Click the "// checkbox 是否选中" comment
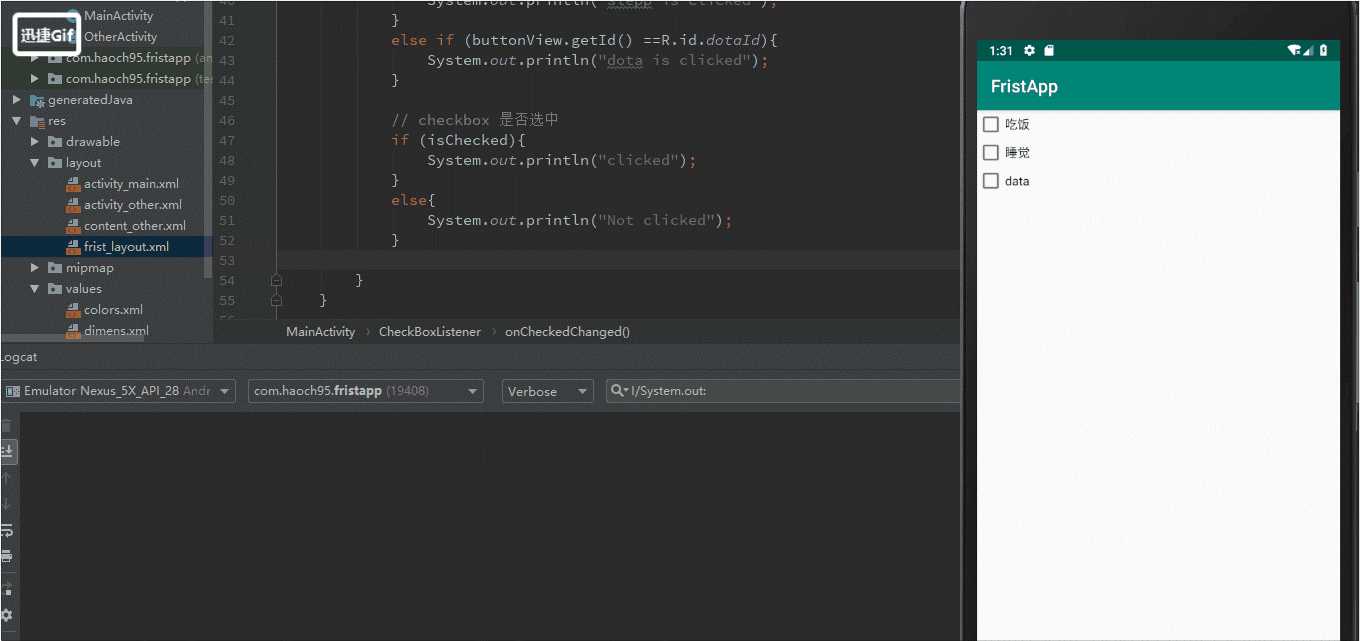 point(475,120)
